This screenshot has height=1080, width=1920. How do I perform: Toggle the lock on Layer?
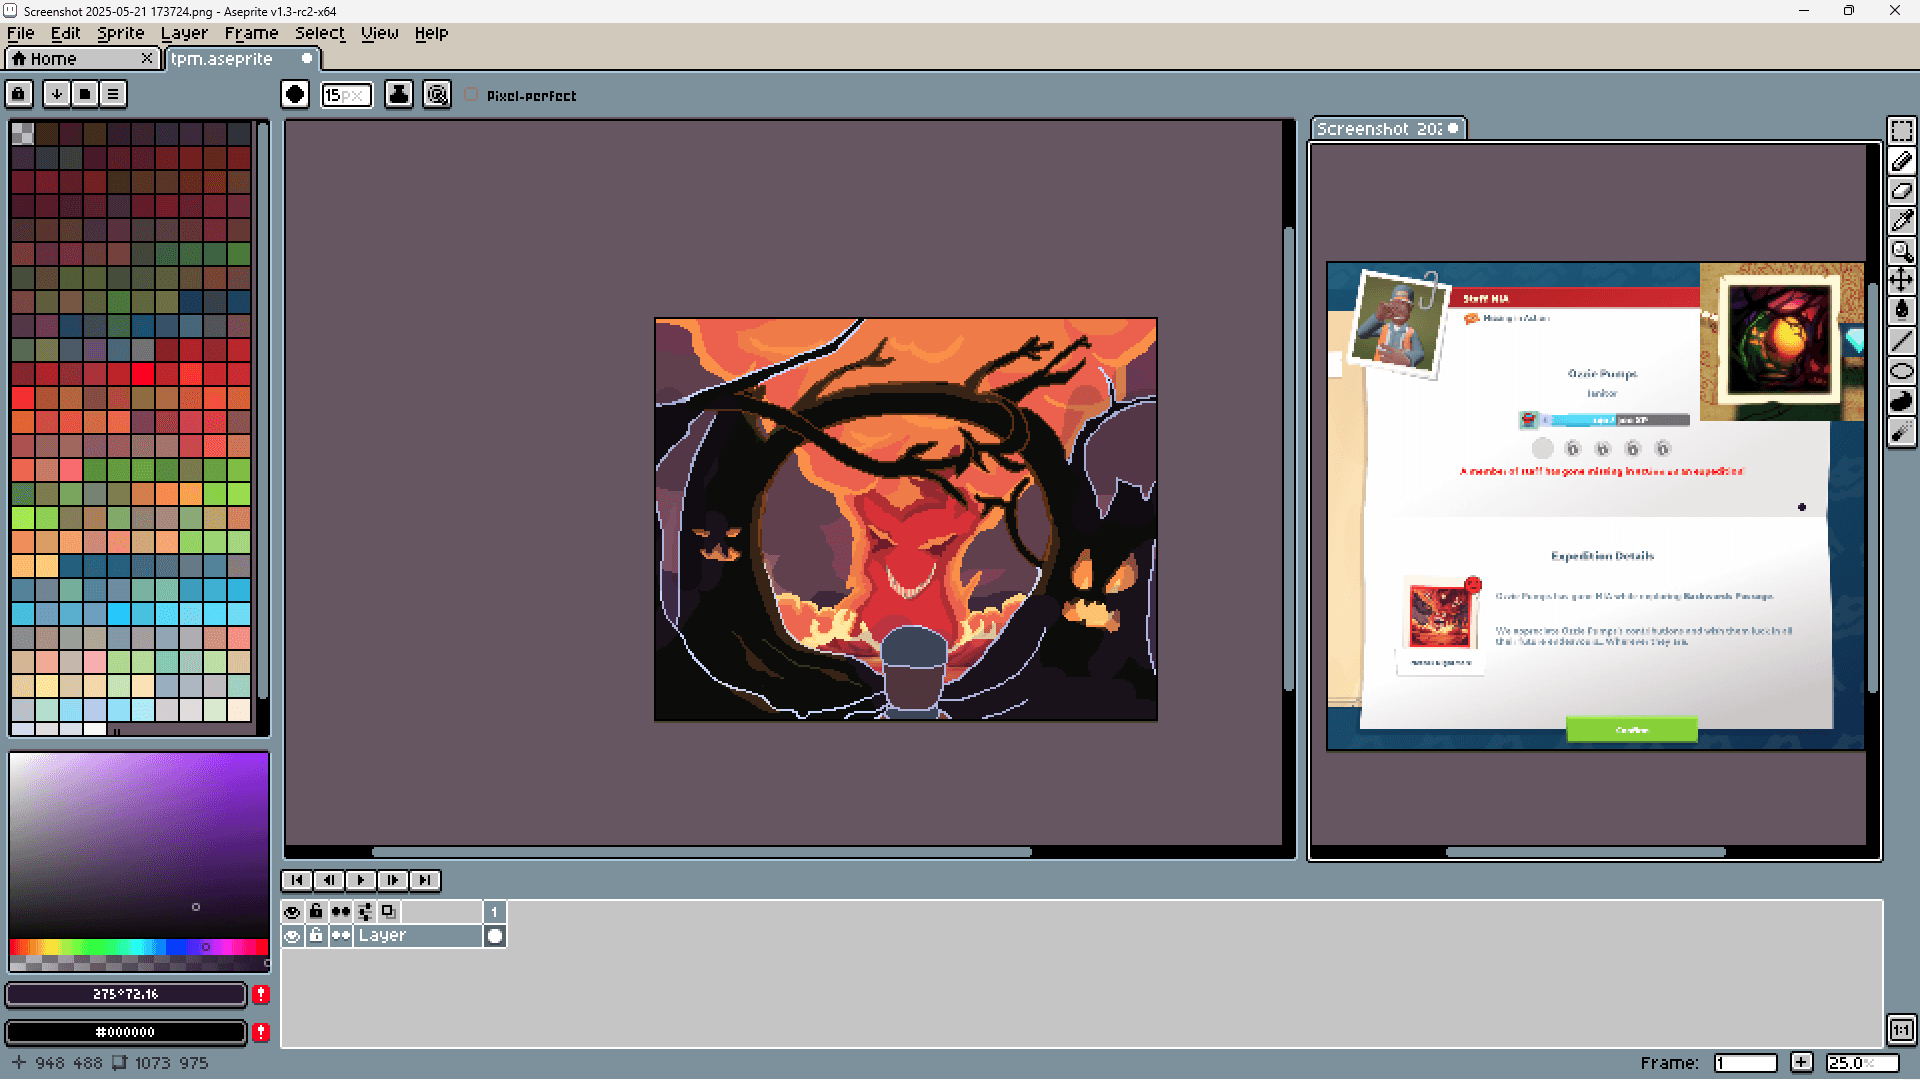coord(316,936)
